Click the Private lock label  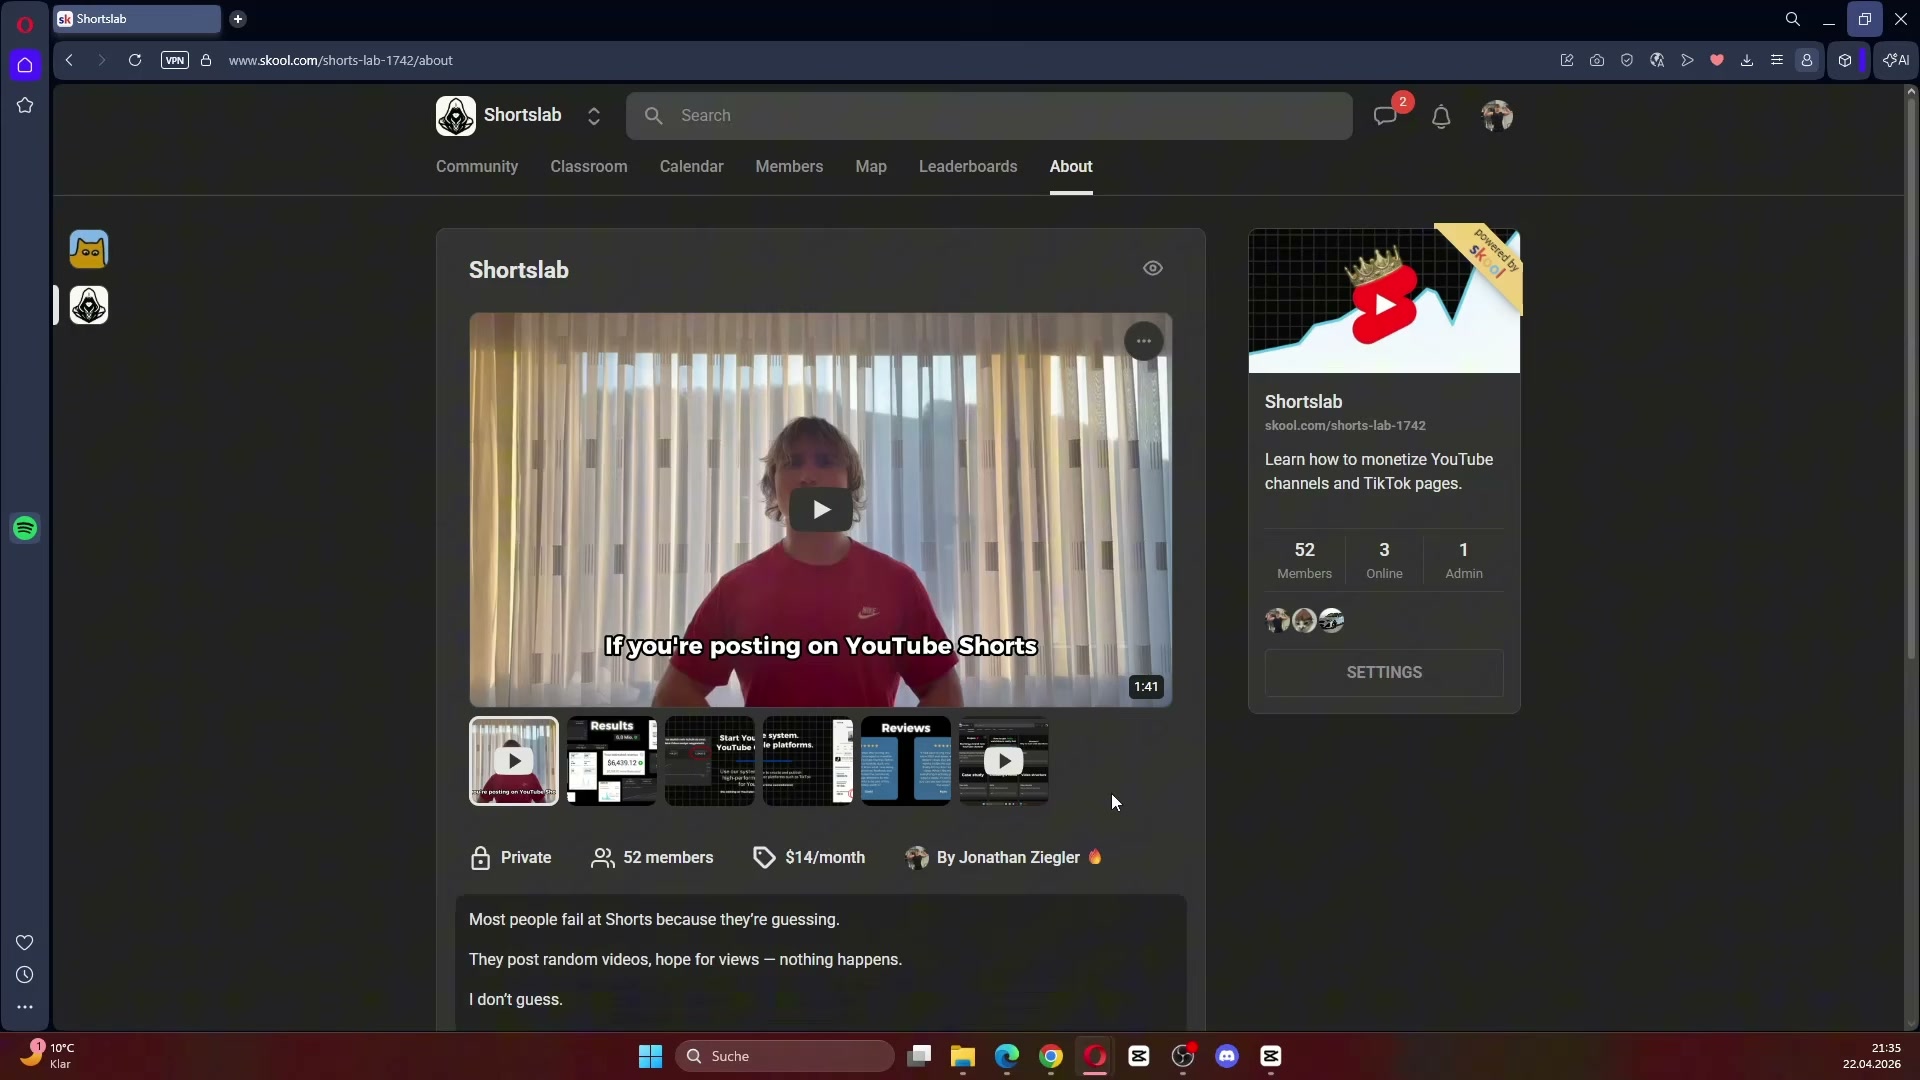(x=510, y=858)
